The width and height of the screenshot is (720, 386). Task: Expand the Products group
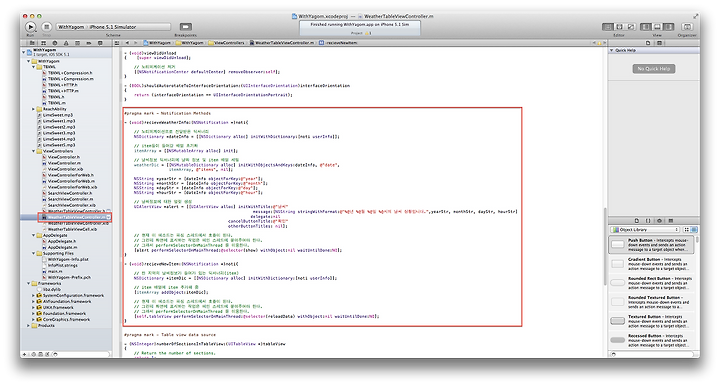click(29, 325)
